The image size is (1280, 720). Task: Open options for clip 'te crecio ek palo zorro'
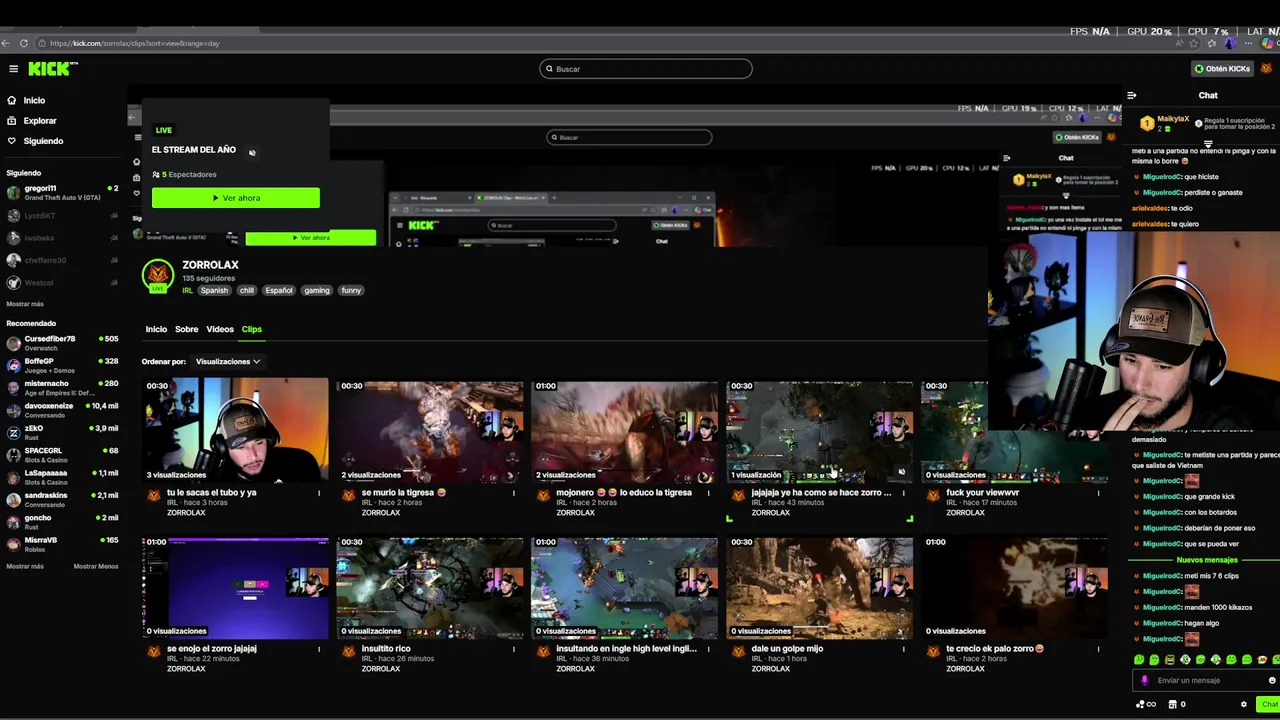[x=1098, y=649]
